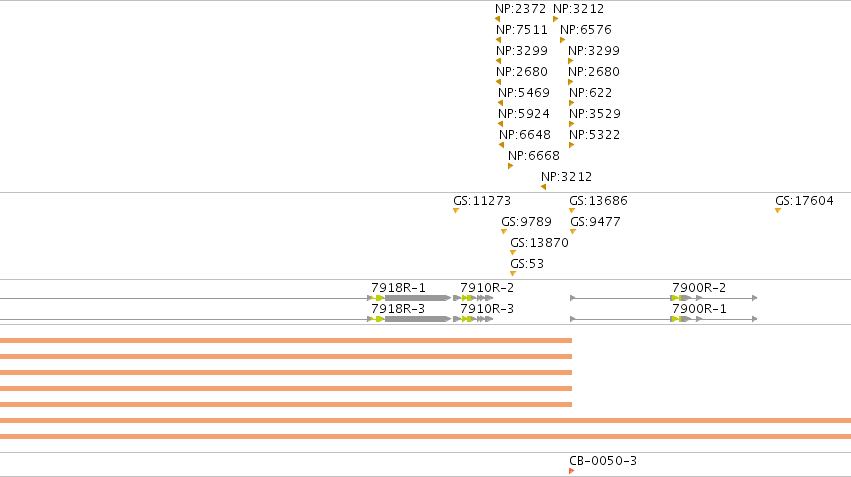
Task: Click the insertion marker under GS:17604
Action: click(778, 211)
